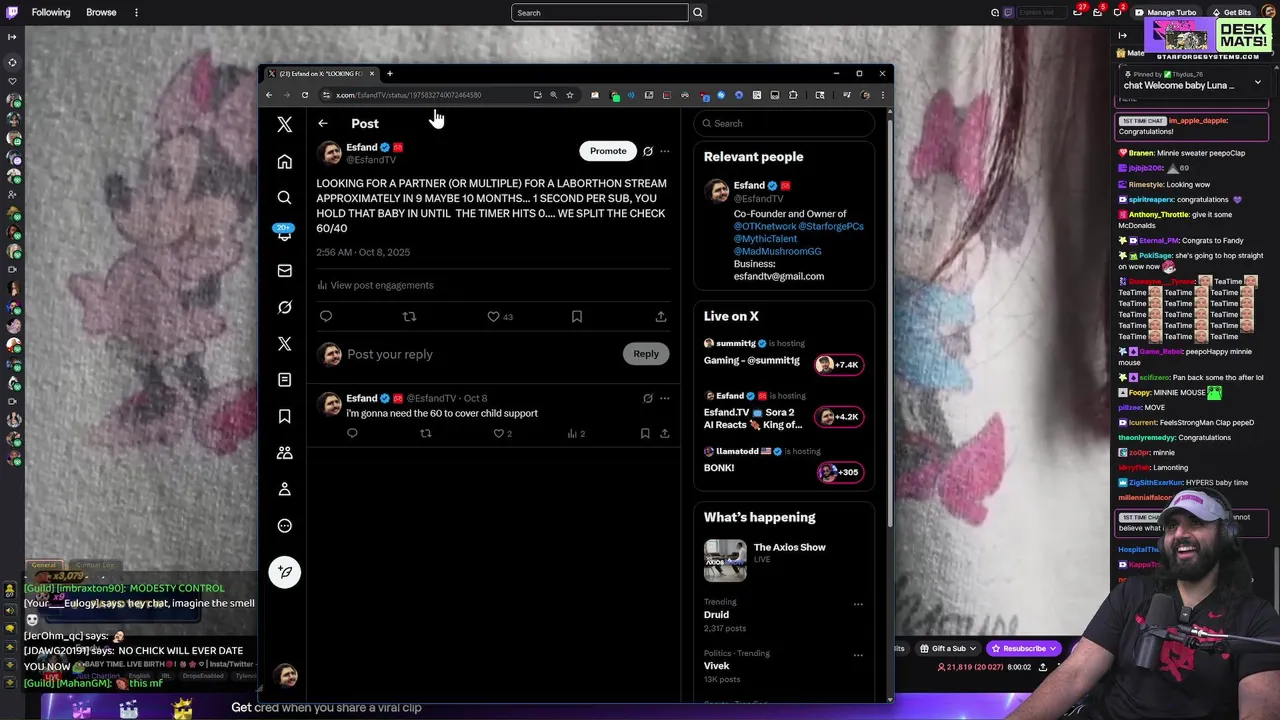Click the Promote button
The image size is (1280, 720).
point(608,151)
